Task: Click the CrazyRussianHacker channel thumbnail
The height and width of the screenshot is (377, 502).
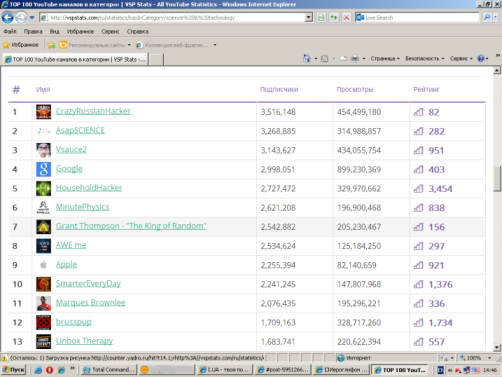Action: [43, 112]
